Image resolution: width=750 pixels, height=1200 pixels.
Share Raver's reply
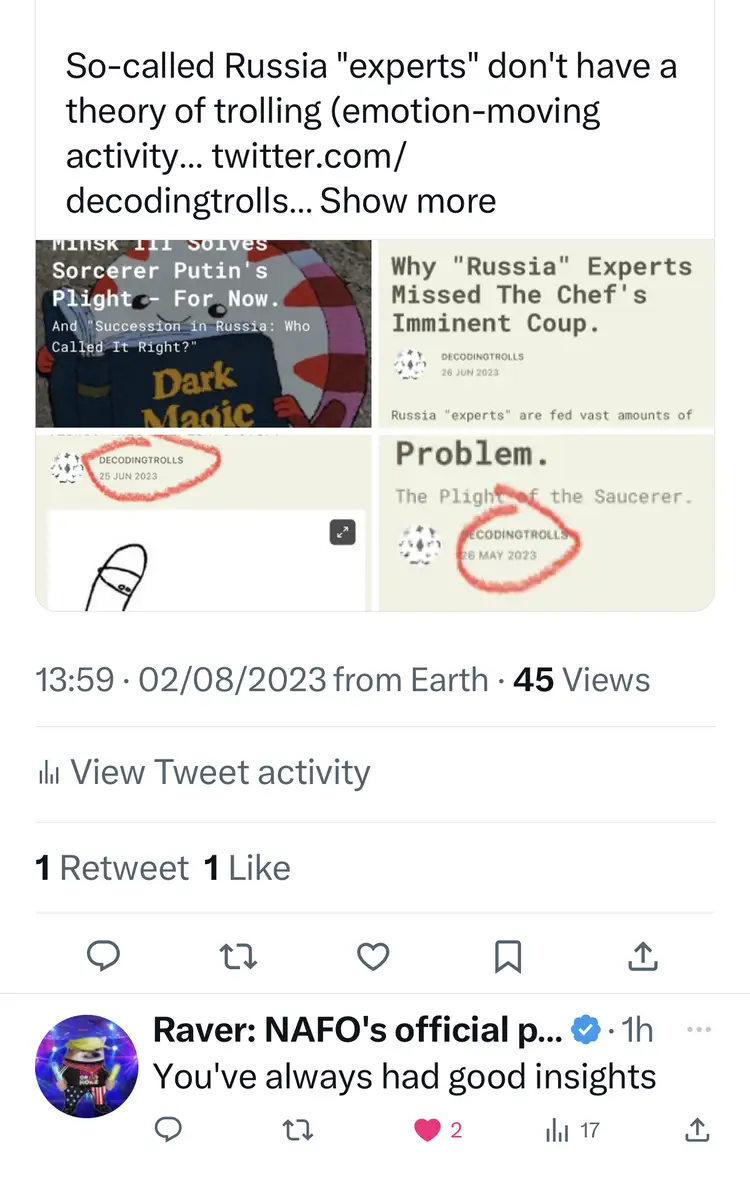tap(697, 1130)
